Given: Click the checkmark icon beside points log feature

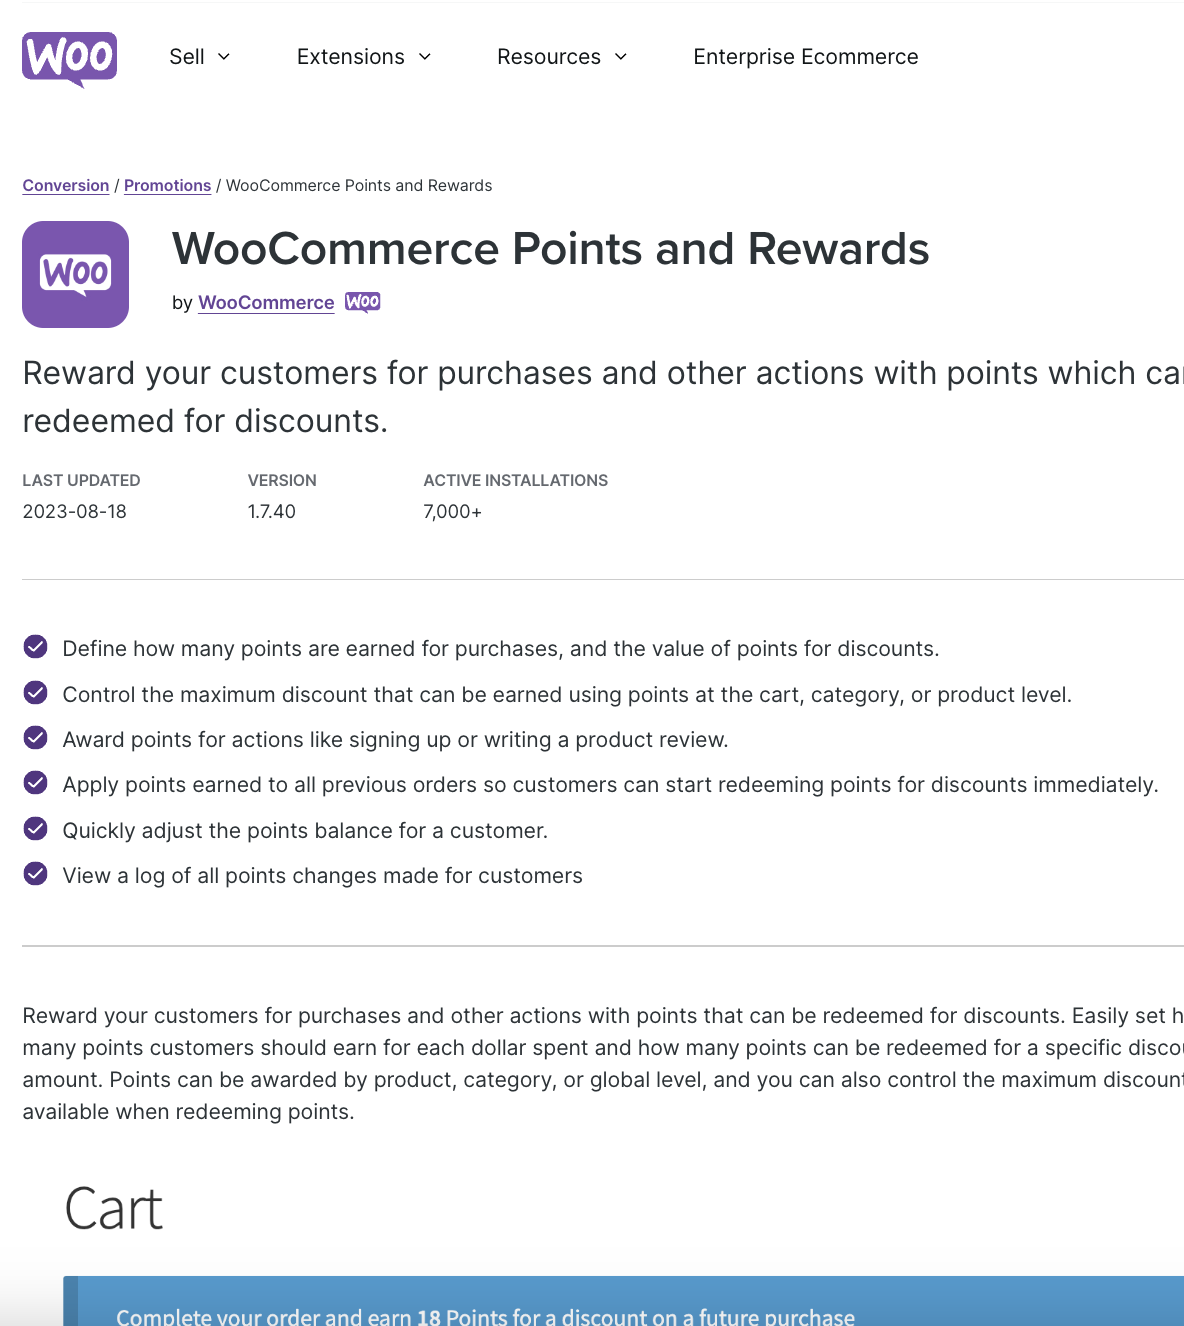Looking at the screenshot, I should pos(35,873).
